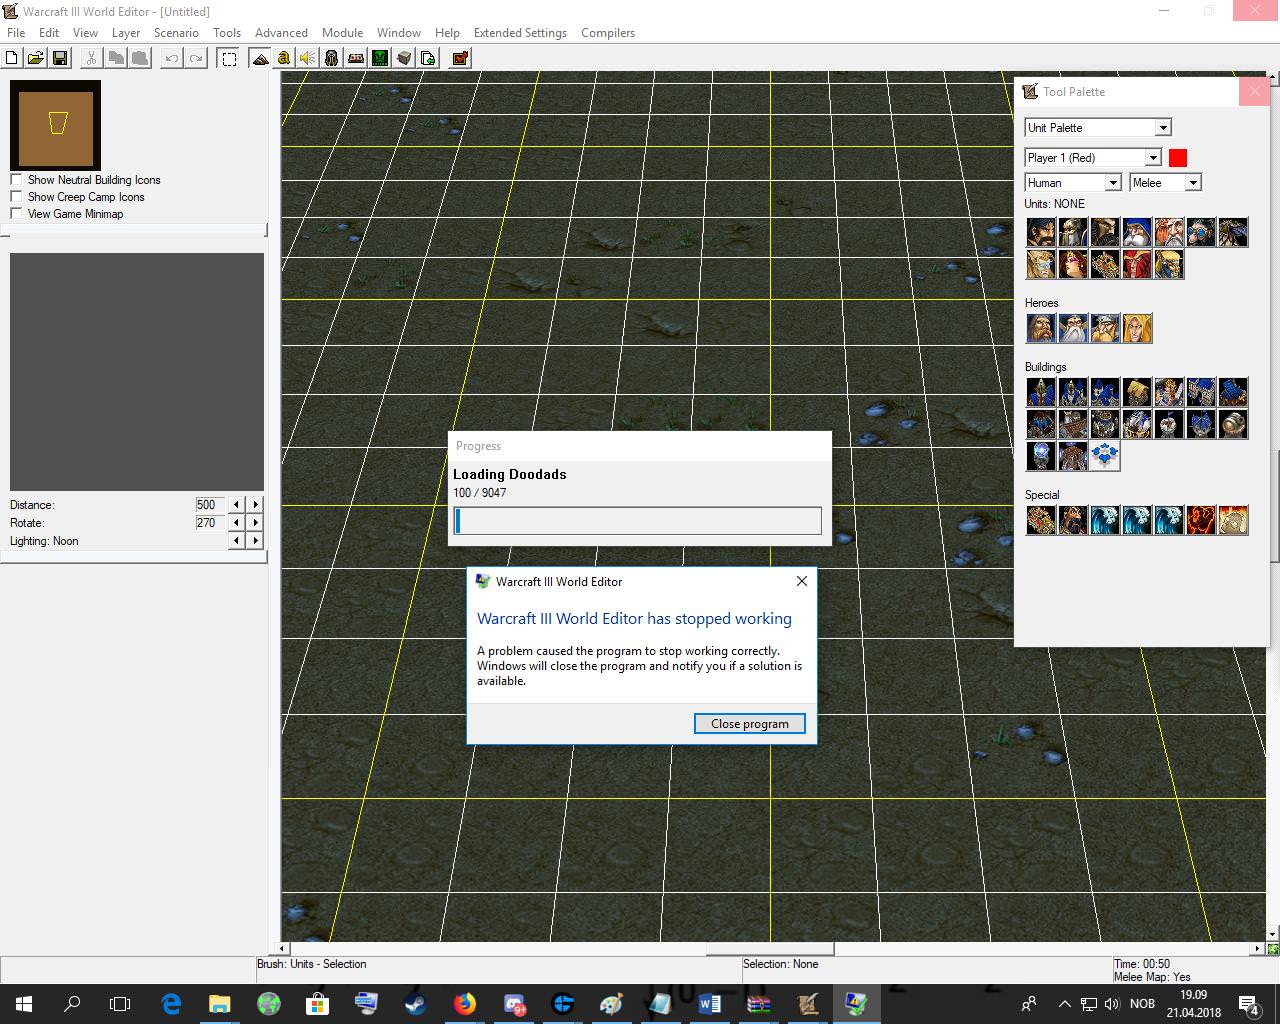Enable Show Neutral Building Icons checkbox
The image size is (1280, 1024).
(16, 180)
